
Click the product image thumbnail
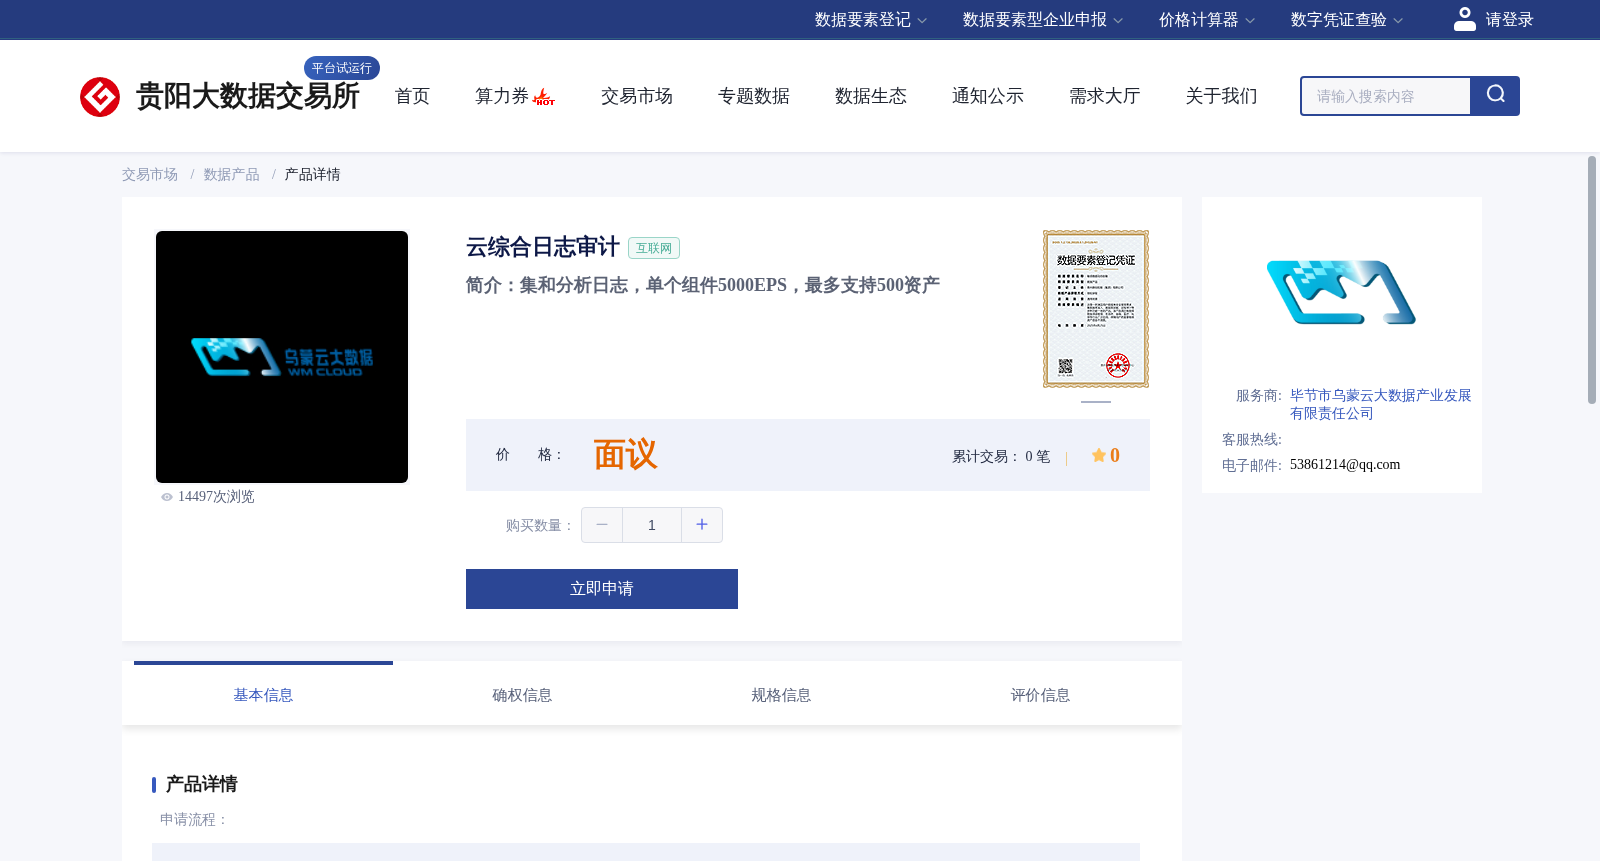[282, 357]
